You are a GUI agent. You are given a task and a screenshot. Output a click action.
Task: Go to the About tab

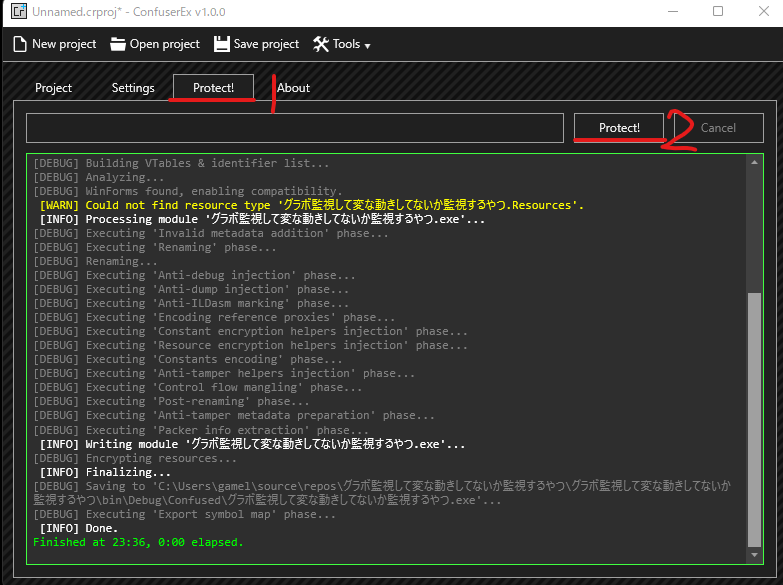tap(294, 88)
